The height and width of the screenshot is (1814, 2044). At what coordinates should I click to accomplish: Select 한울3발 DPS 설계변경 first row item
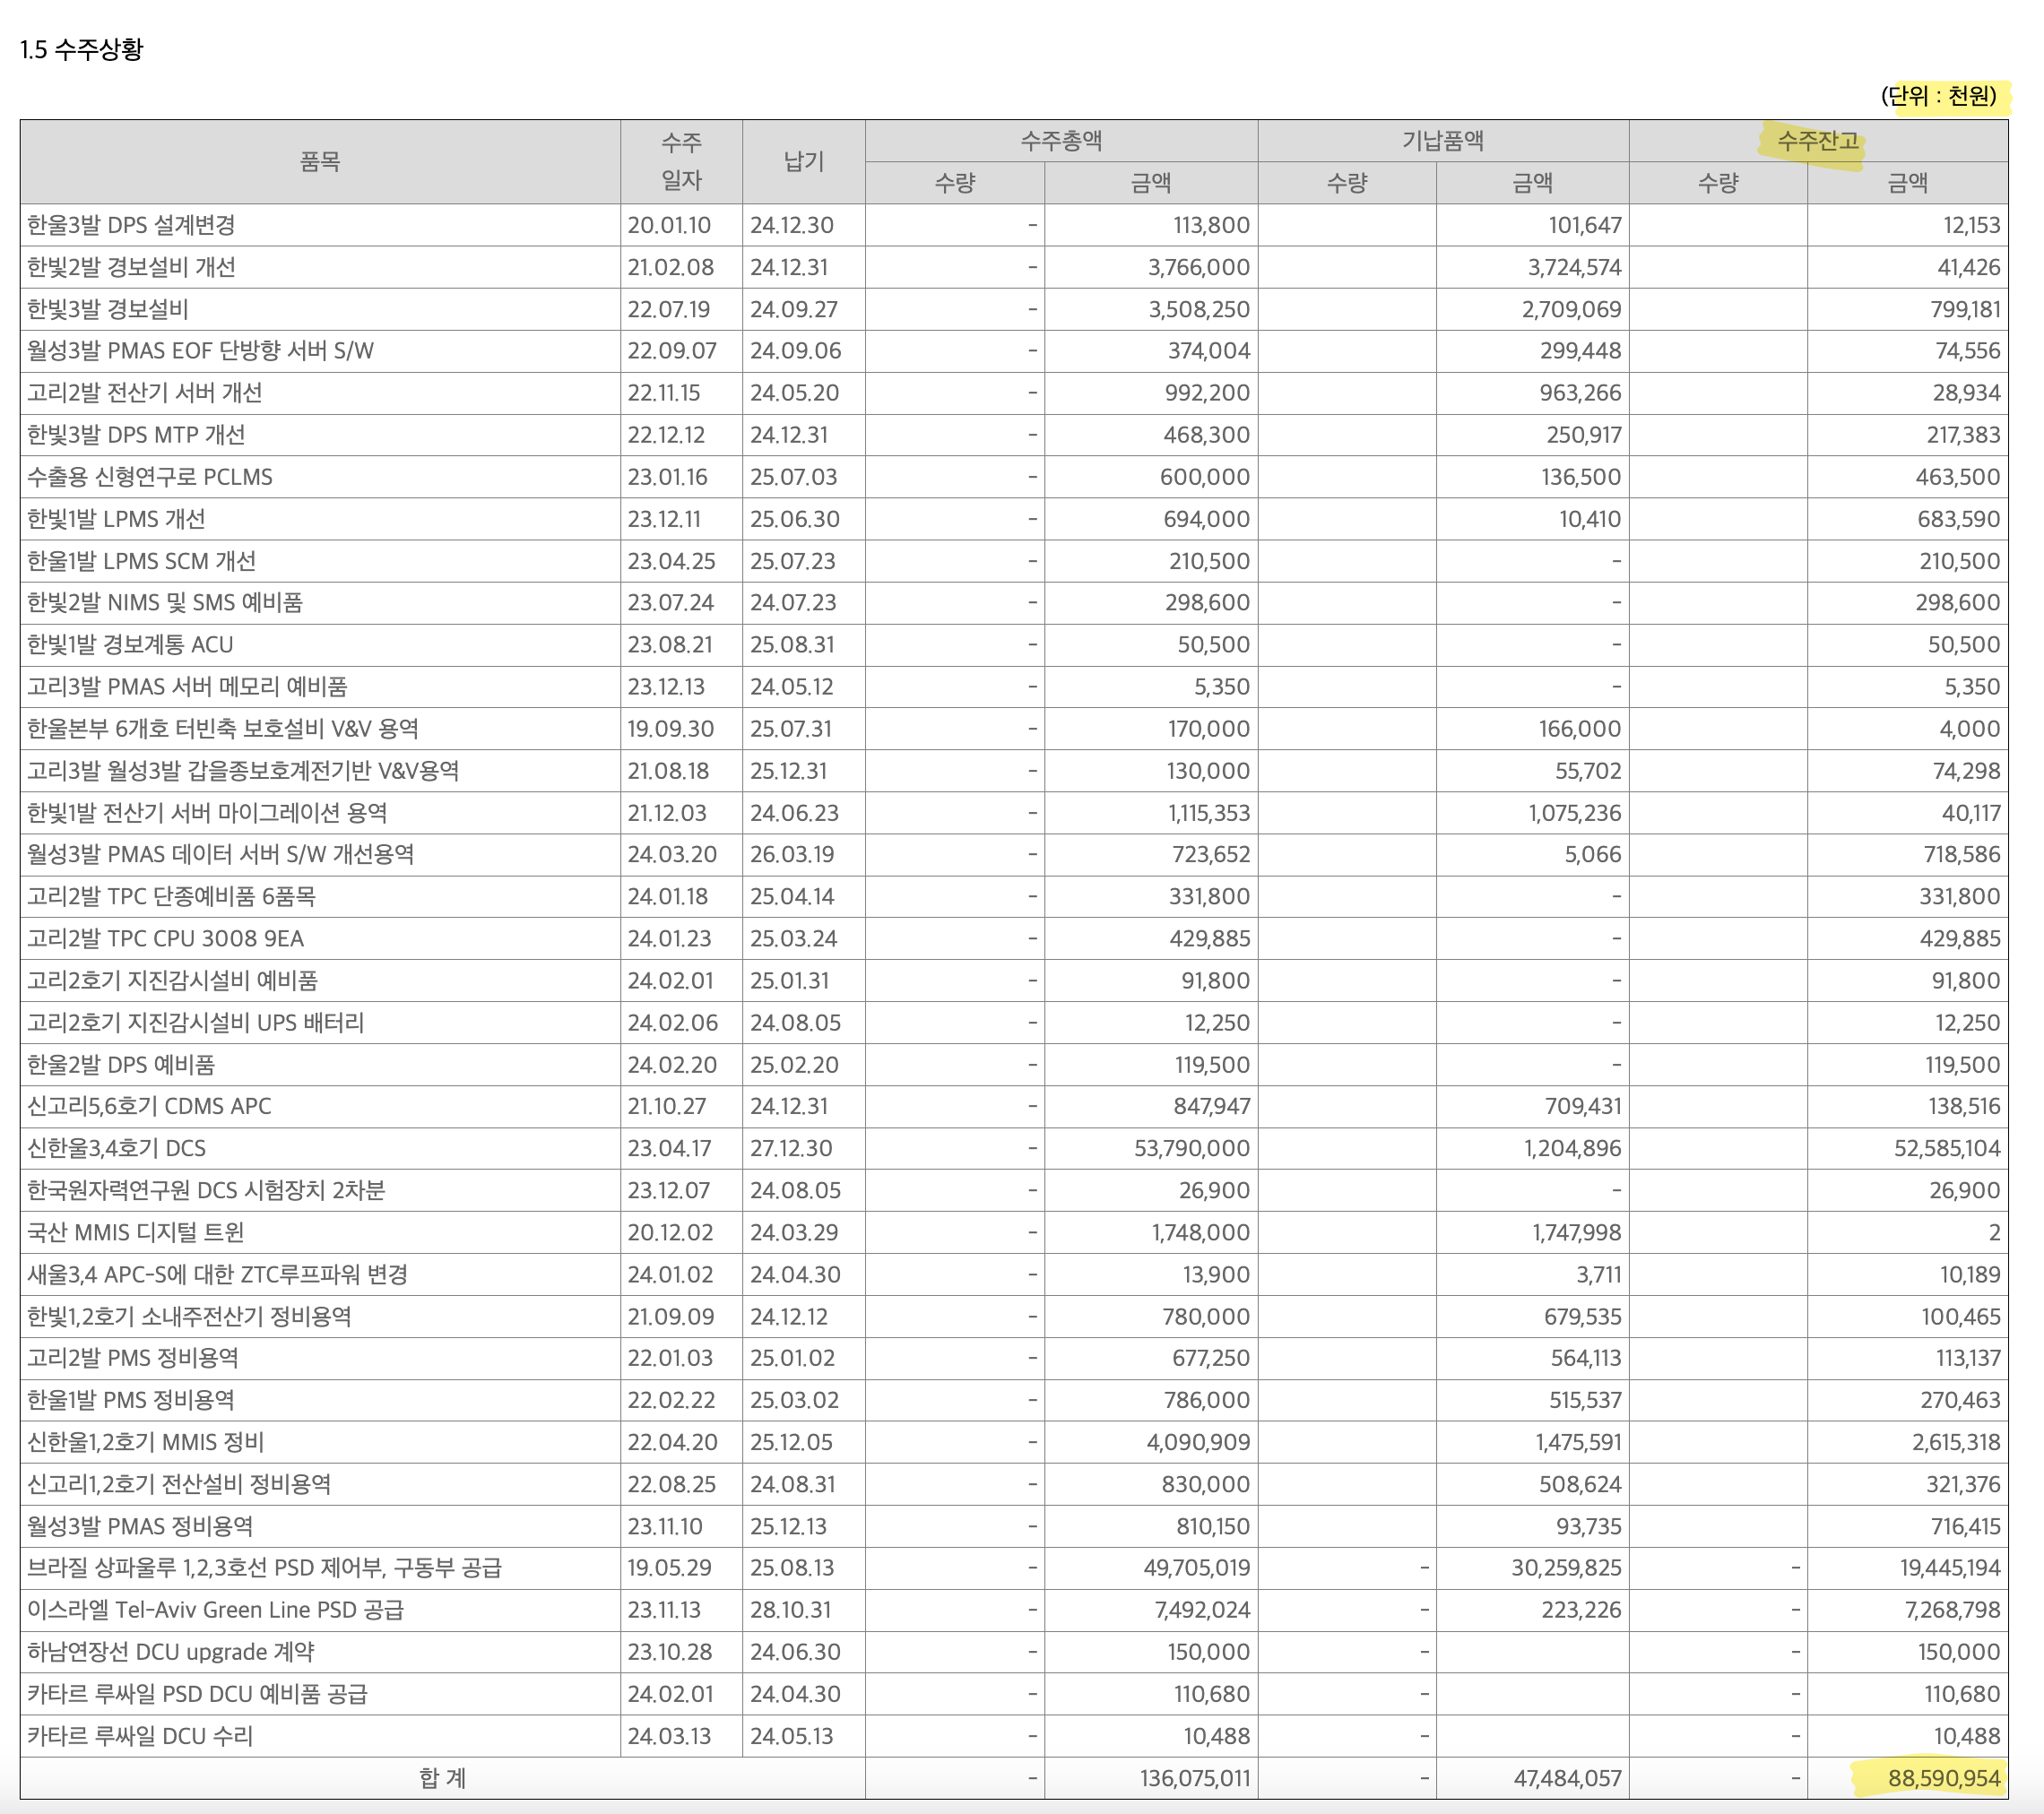tap(131, 225)
